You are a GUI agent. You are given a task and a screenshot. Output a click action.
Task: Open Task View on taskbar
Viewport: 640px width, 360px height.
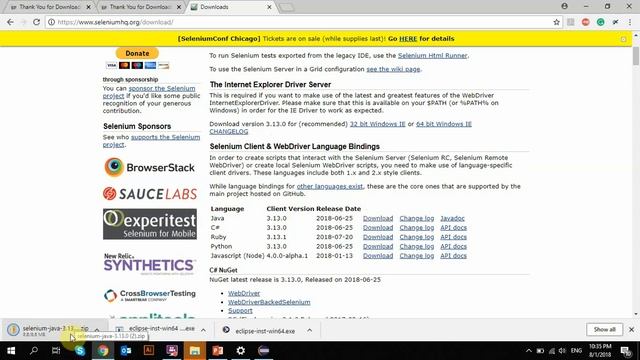tap(56, 351)
